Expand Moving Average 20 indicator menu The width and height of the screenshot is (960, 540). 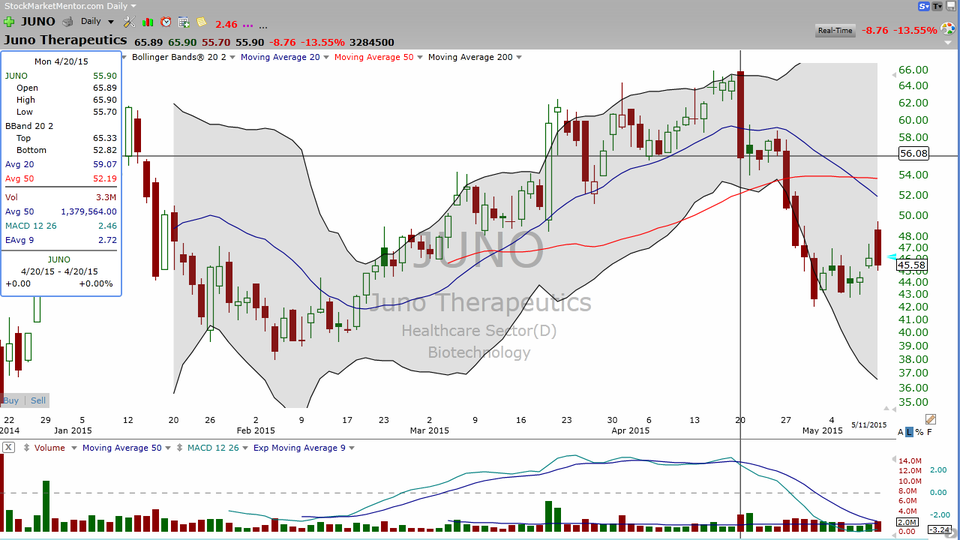coord(326,57)
